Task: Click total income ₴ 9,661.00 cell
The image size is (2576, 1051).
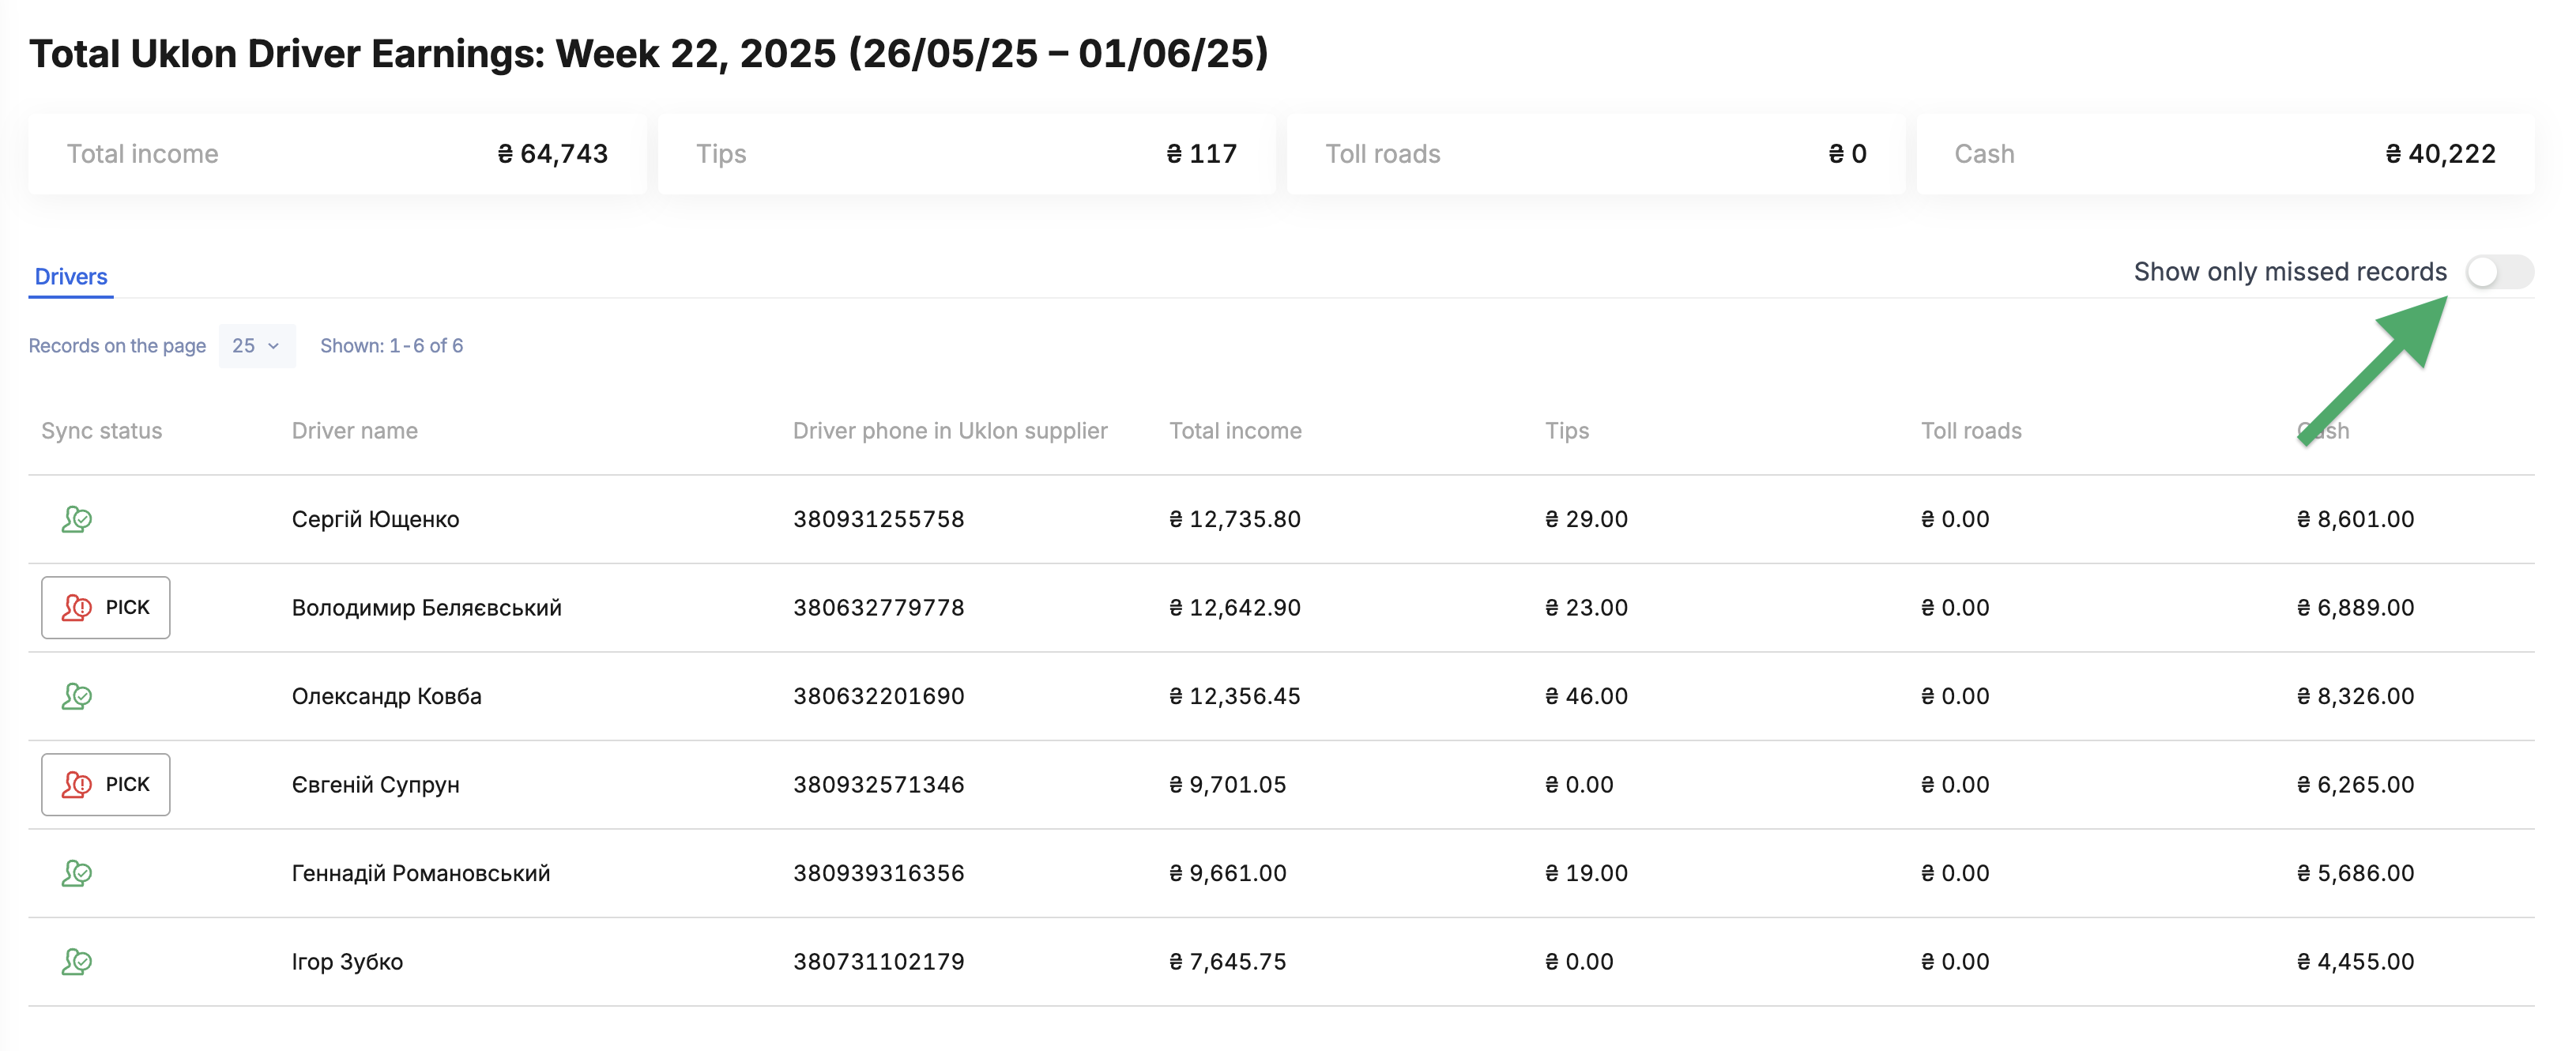Action: click(1228, 873)
